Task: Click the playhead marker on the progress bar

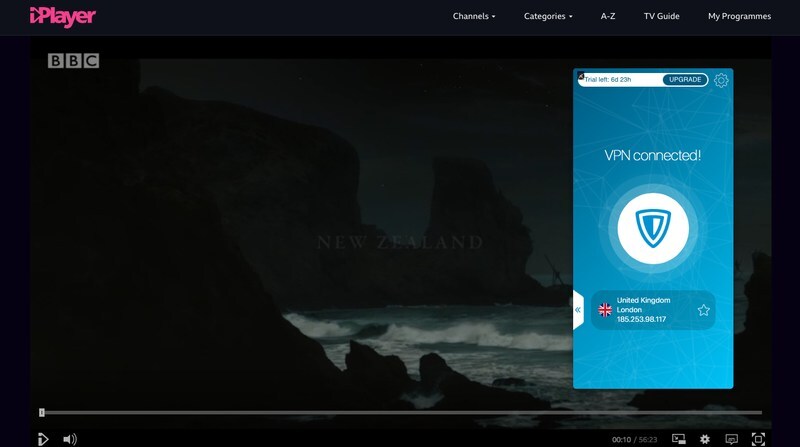Action: 42,412
